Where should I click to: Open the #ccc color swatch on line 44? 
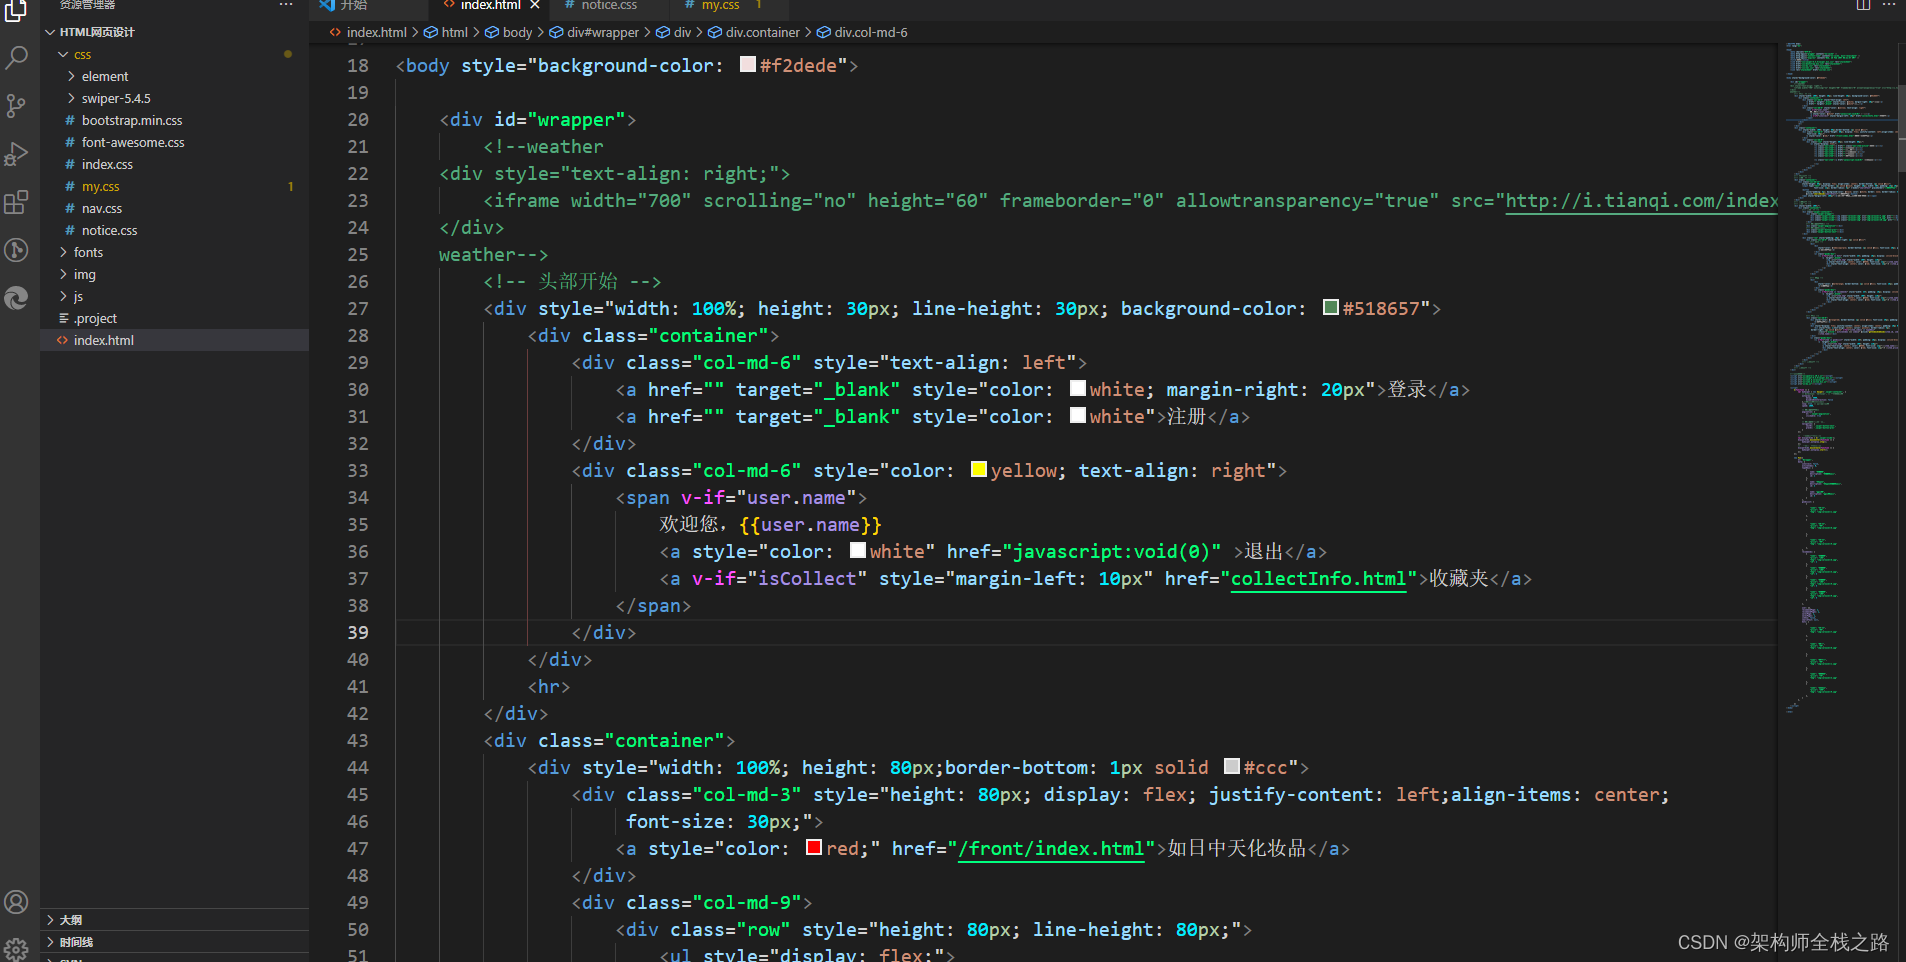click(x=1232, y=767)
